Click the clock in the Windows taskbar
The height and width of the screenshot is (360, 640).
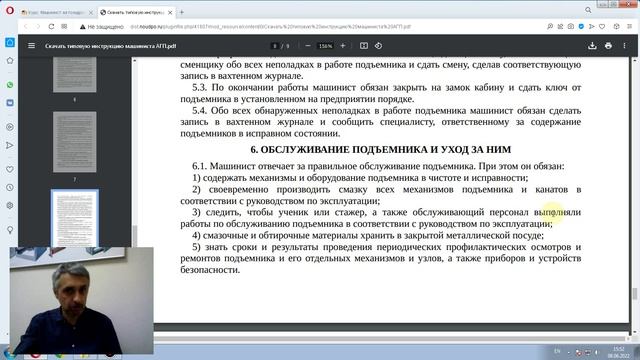[619, 352]
